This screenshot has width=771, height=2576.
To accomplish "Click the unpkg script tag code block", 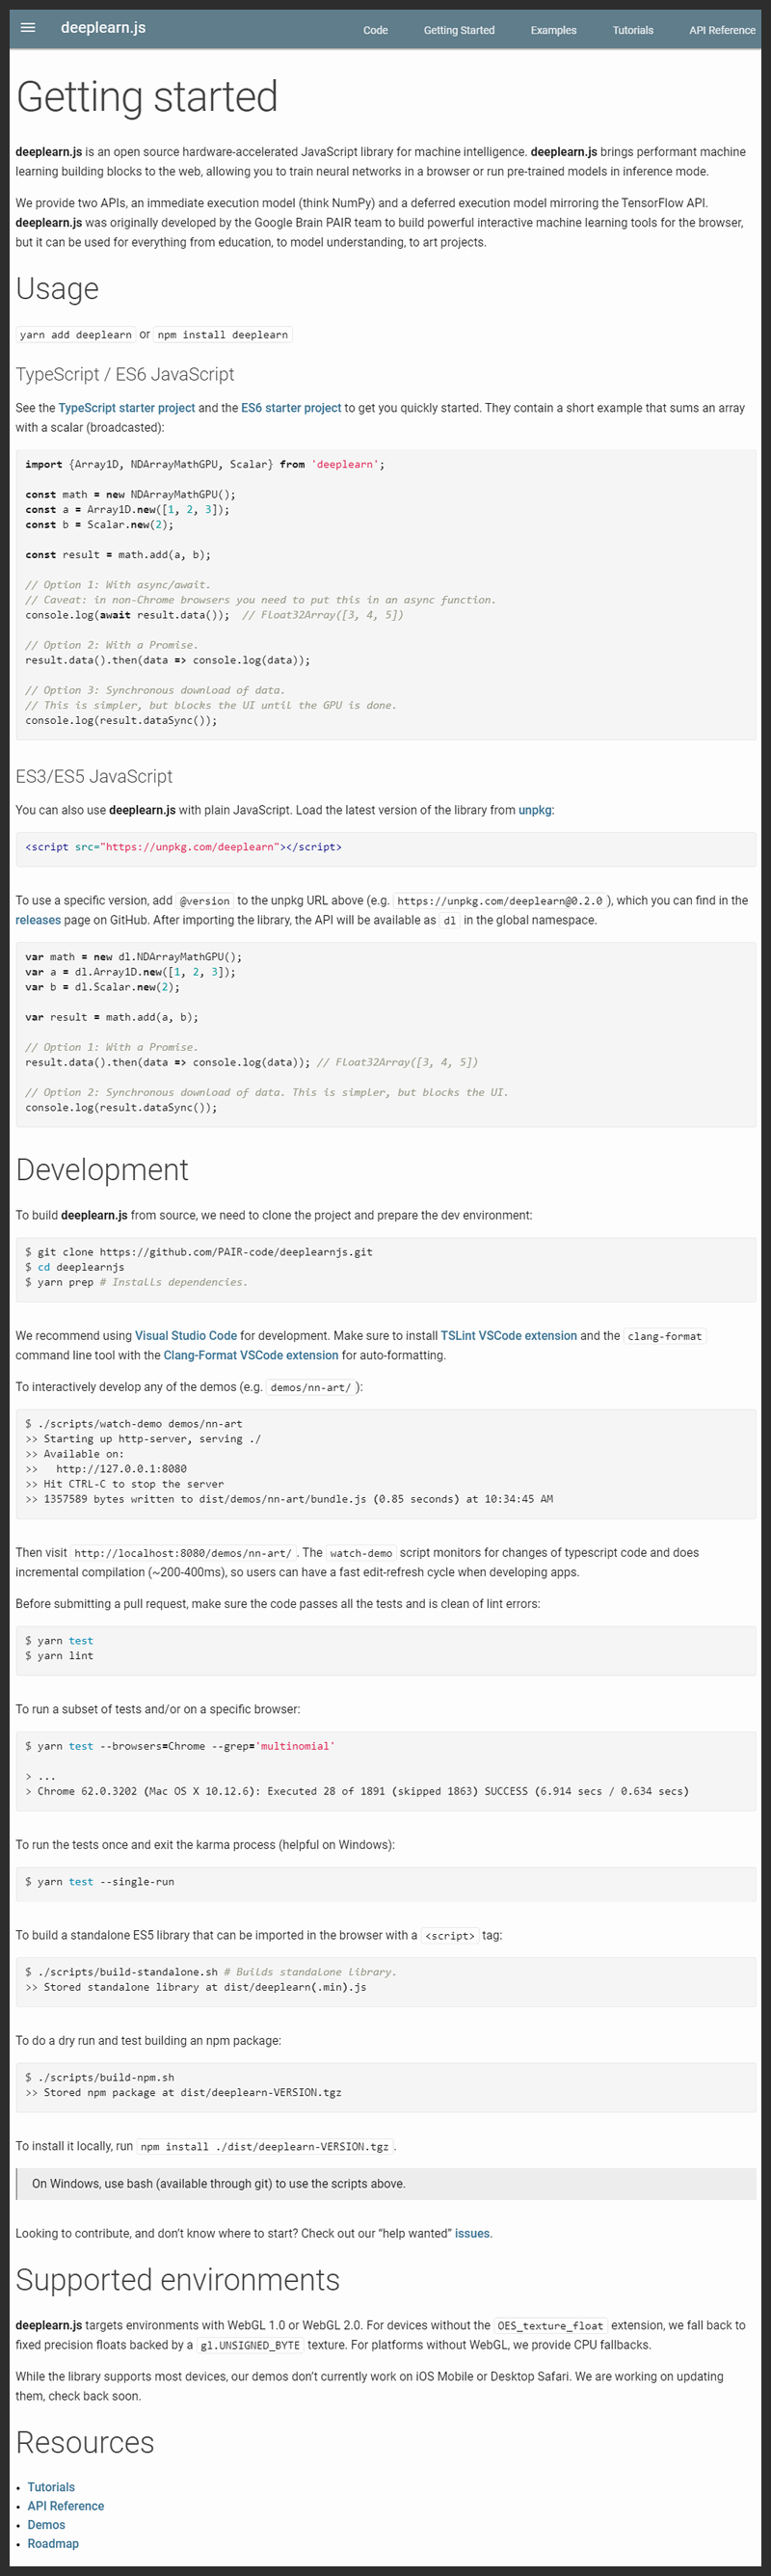I will coord(385,848).
